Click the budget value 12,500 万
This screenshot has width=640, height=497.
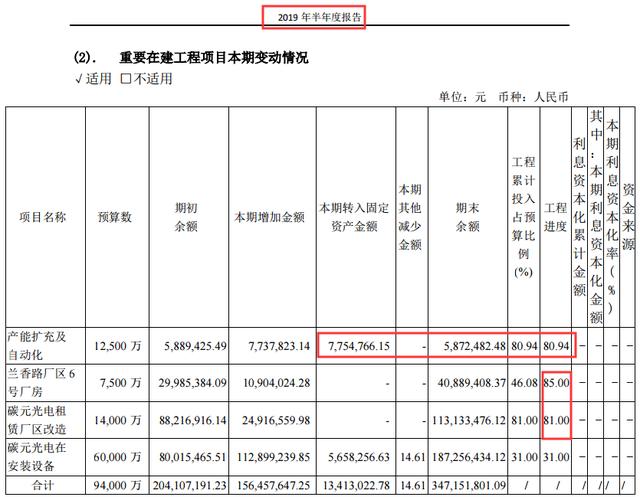point(118,346)
